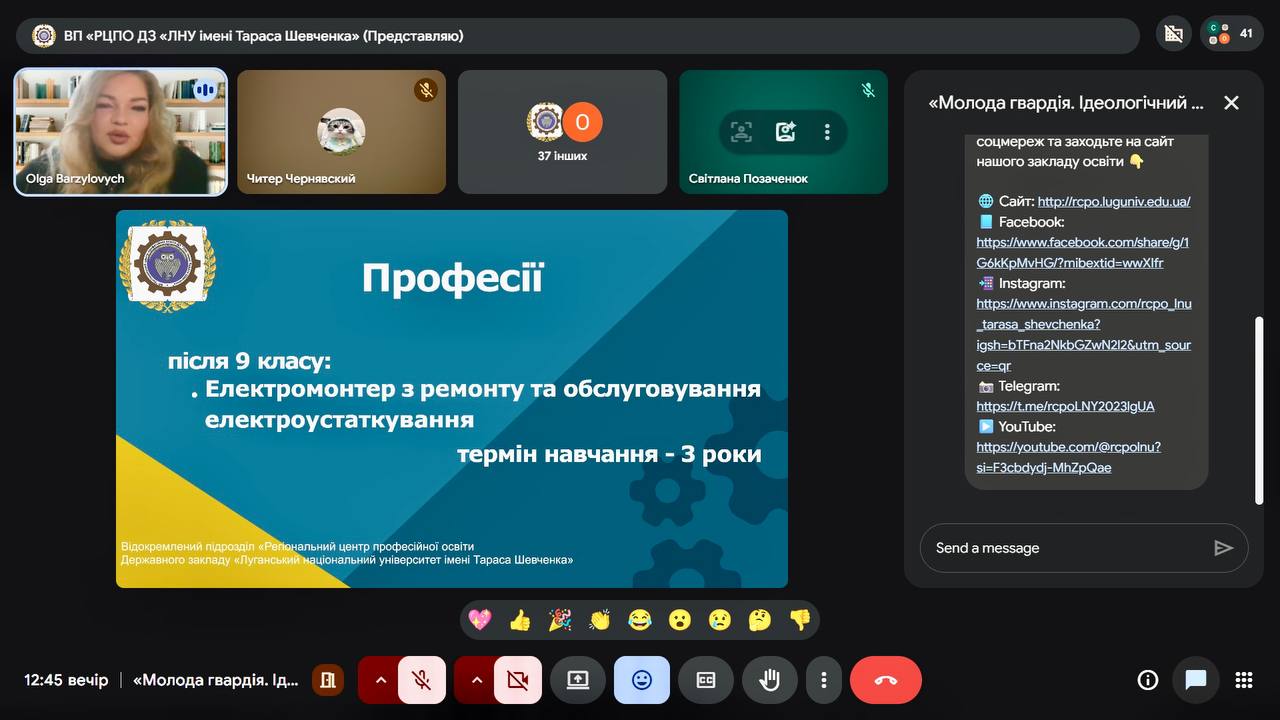
Task: Open more options on Світлана Позаченюк tile
Action: pyautogui.click(x=827, y=132)
